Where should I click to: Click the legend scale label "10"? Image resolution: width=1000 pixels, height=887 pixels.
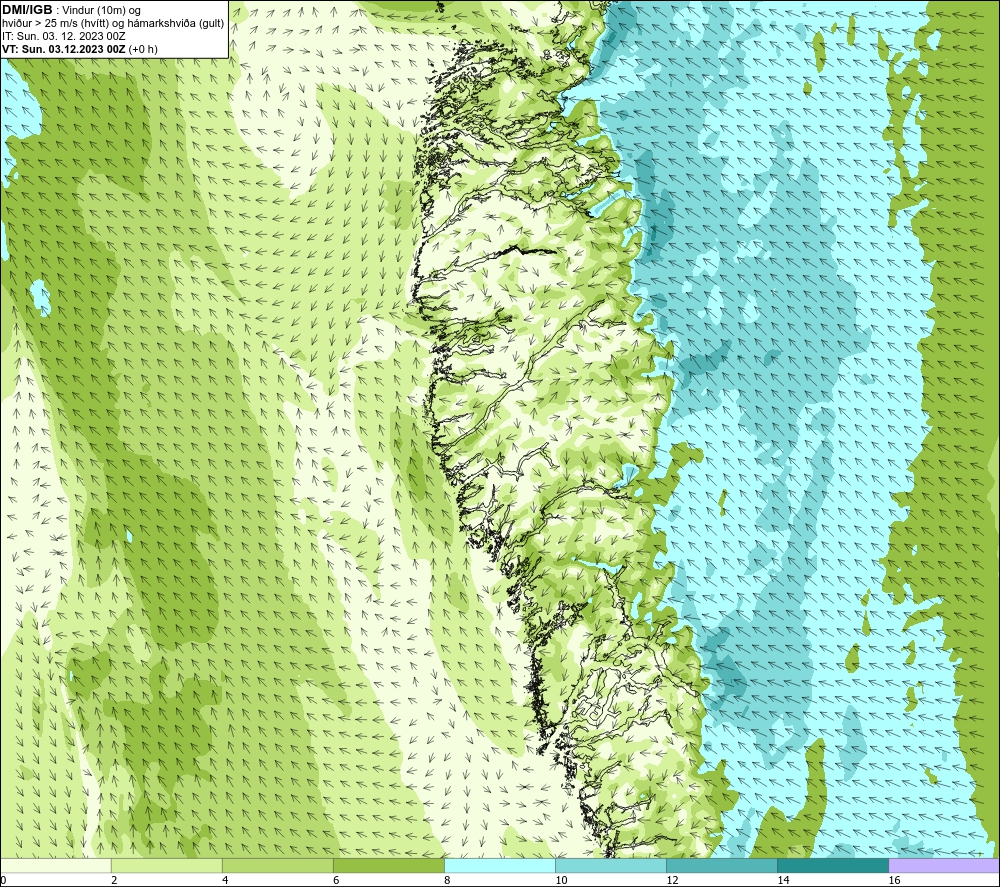tap(561, 881)
